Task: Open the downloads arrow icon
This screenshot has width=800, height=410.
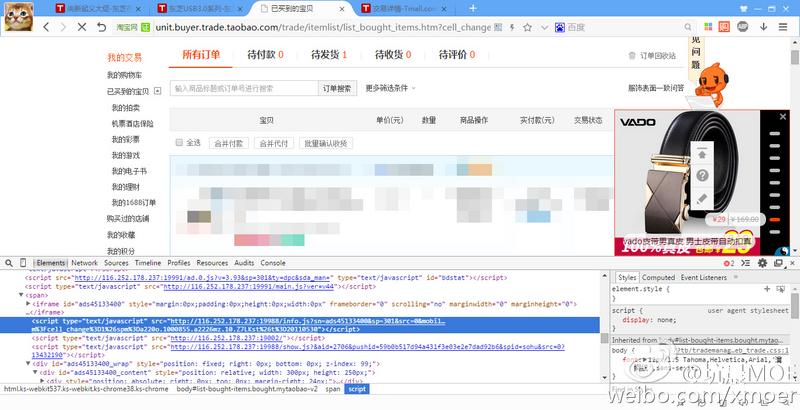Action: coord(763,27)
